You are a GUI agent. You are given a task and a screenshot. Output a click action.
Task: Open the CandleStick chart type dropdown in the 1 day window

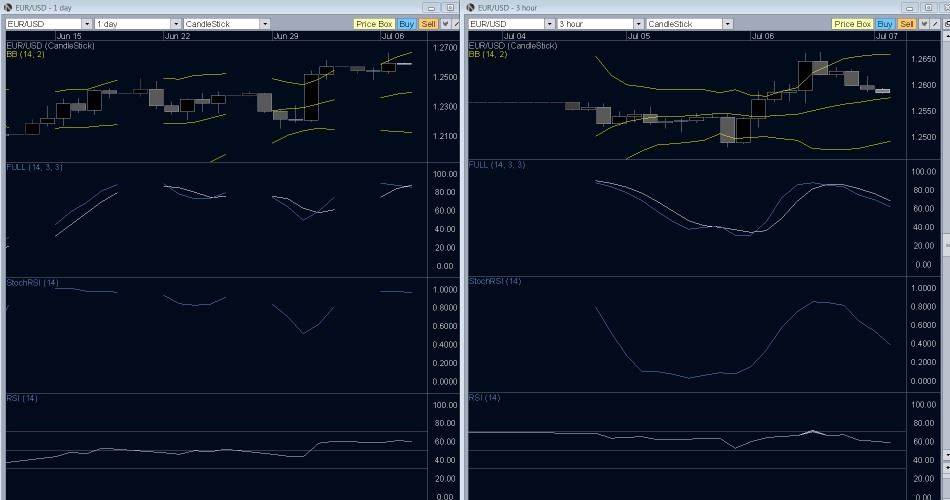point(265,24)
